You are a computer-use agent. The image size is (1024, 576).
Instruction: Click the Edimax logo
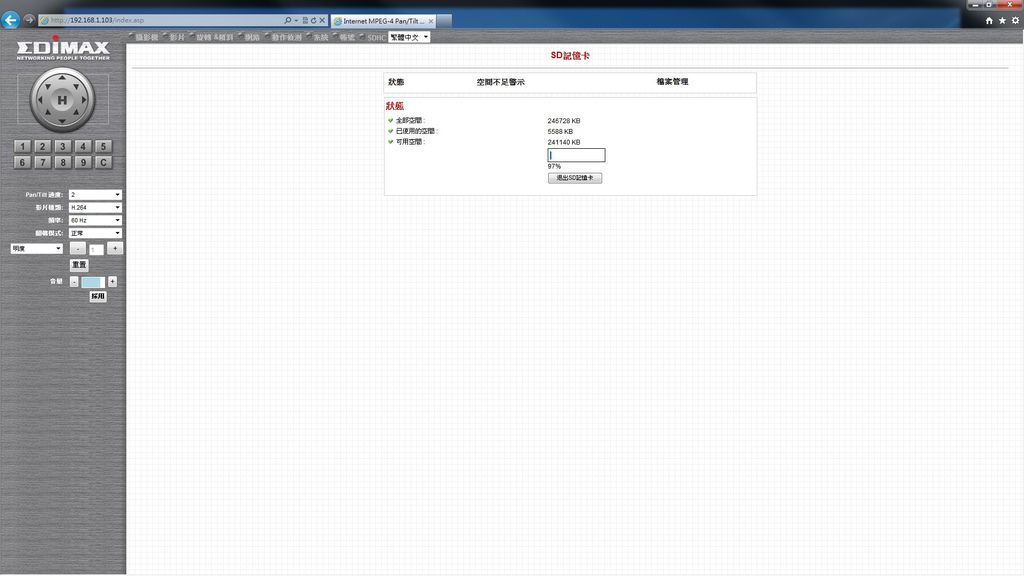(63, 50)
